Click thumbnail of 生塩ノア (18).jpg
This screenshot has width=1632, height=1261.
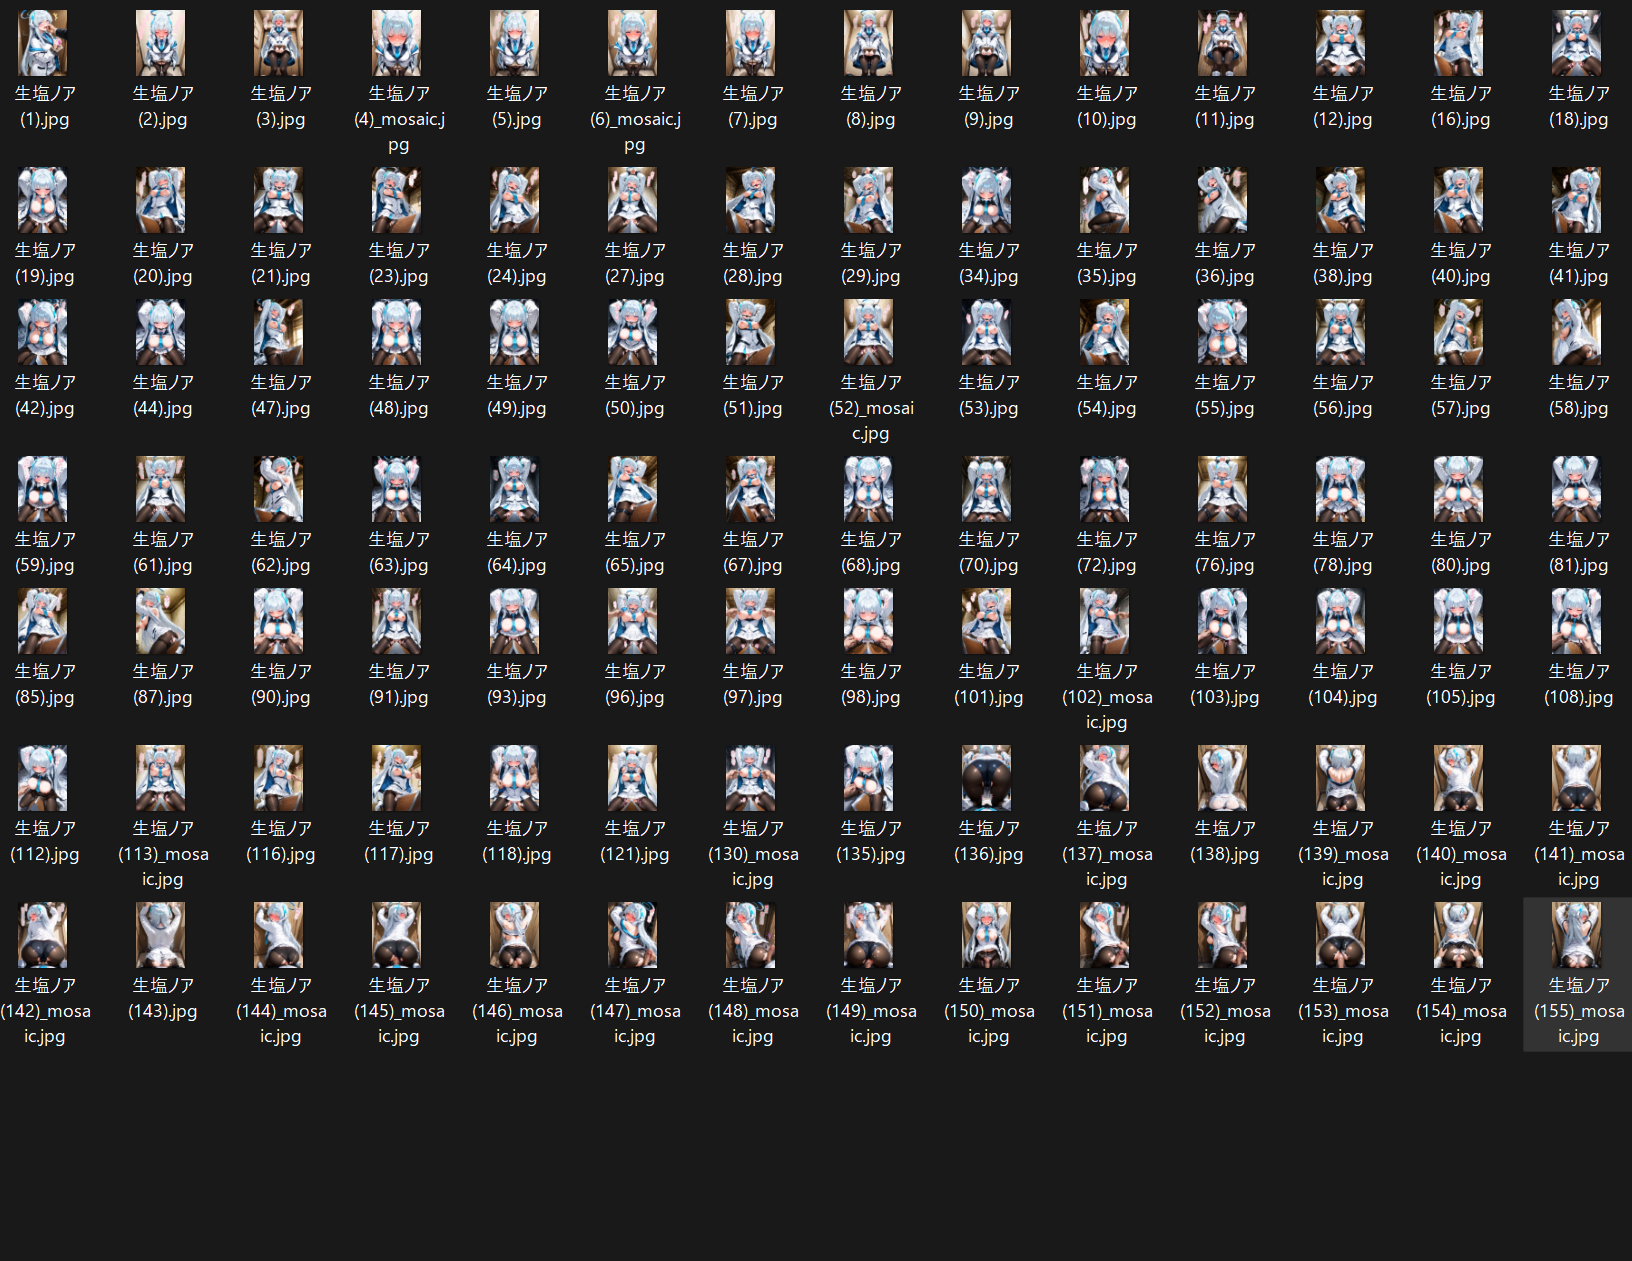coord(1578,43)
